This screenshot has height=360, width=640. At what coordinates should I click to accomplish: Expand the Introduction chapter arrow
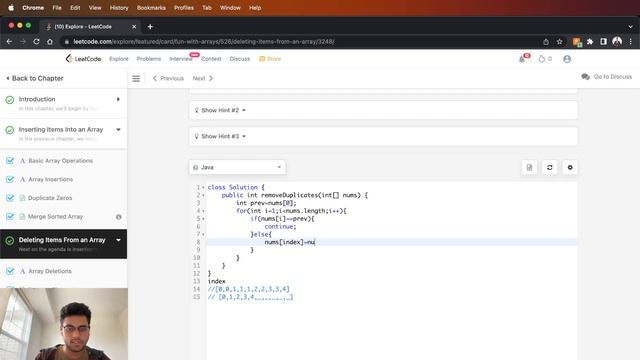coord(118,99)
